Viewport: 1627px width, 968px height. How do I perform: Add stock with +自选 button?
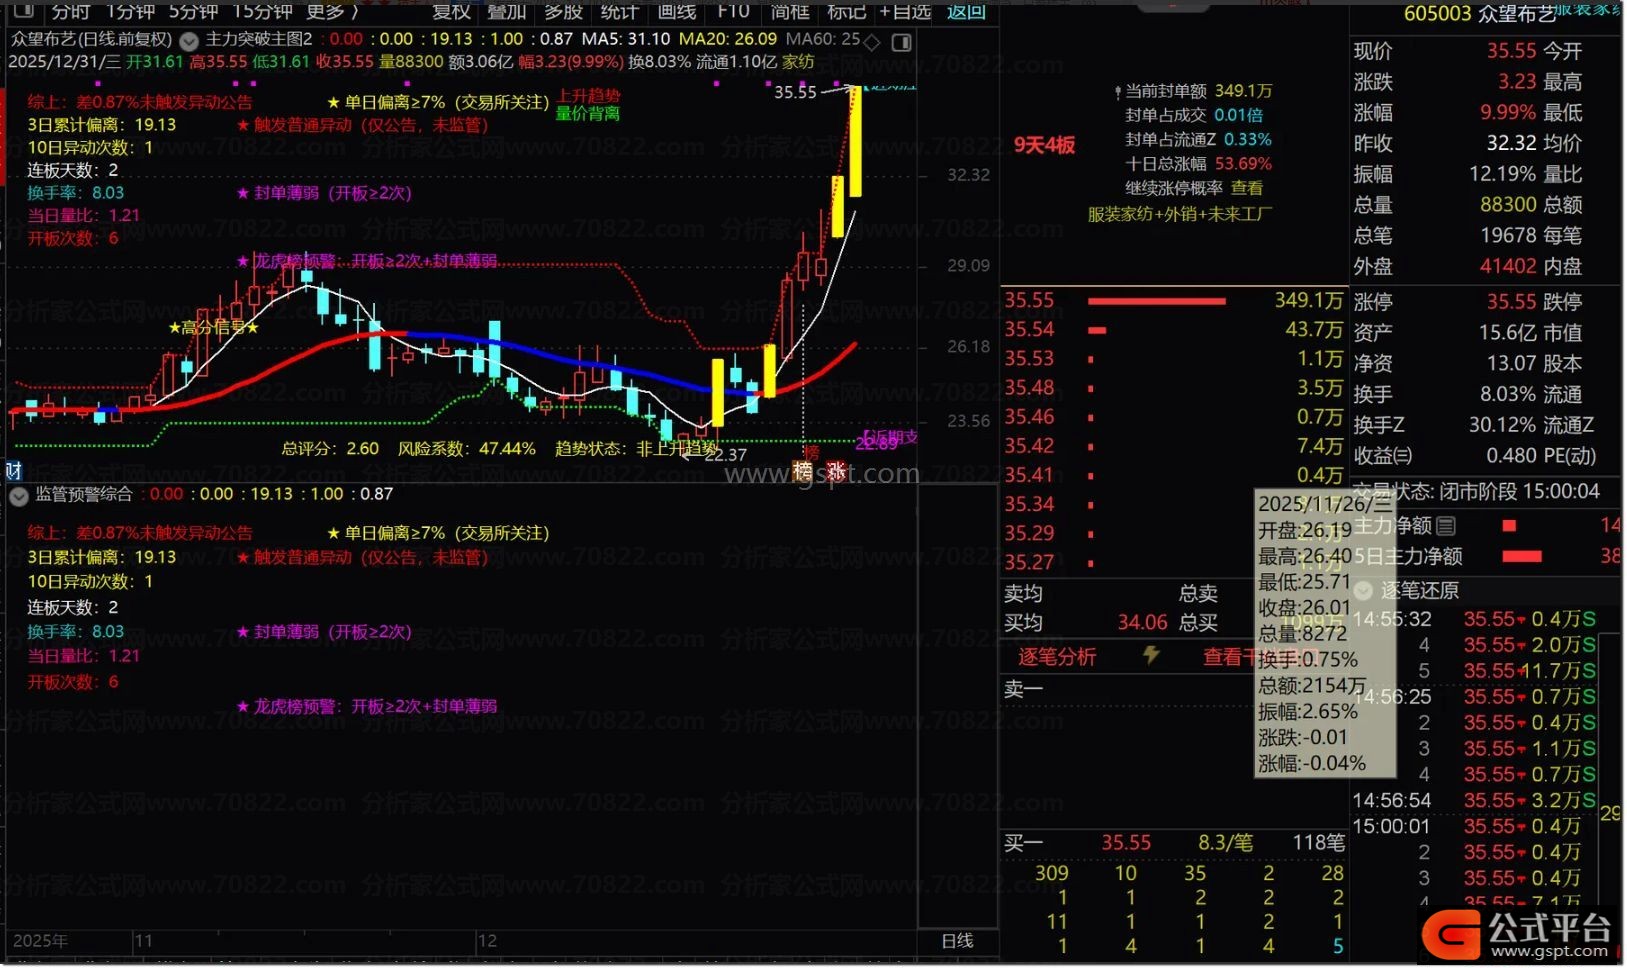905,11
